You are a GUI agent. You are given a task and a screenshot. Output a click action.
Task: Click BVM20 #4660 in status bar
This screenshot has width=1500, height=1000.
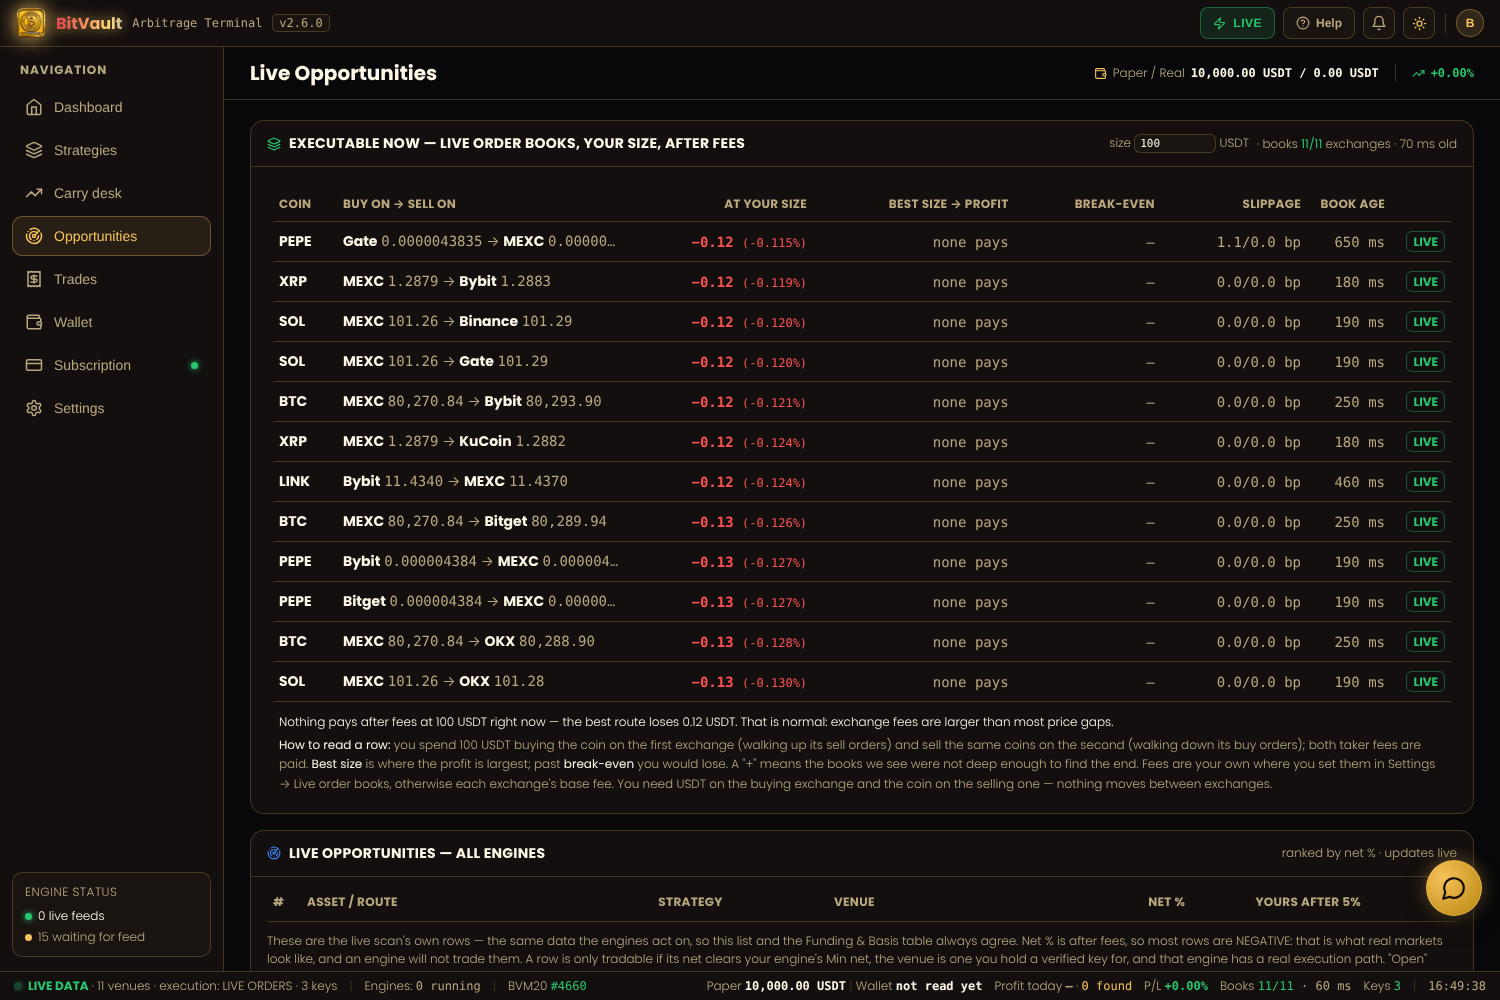coord(547,986)
